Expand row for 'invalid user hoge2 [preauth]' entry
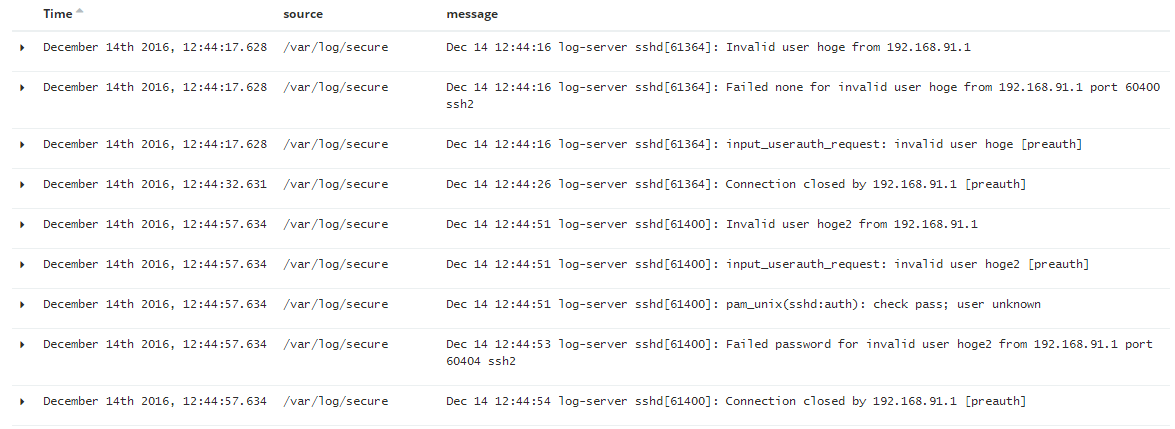Screen dimensions: 1175x429 (x=23, y=264)
